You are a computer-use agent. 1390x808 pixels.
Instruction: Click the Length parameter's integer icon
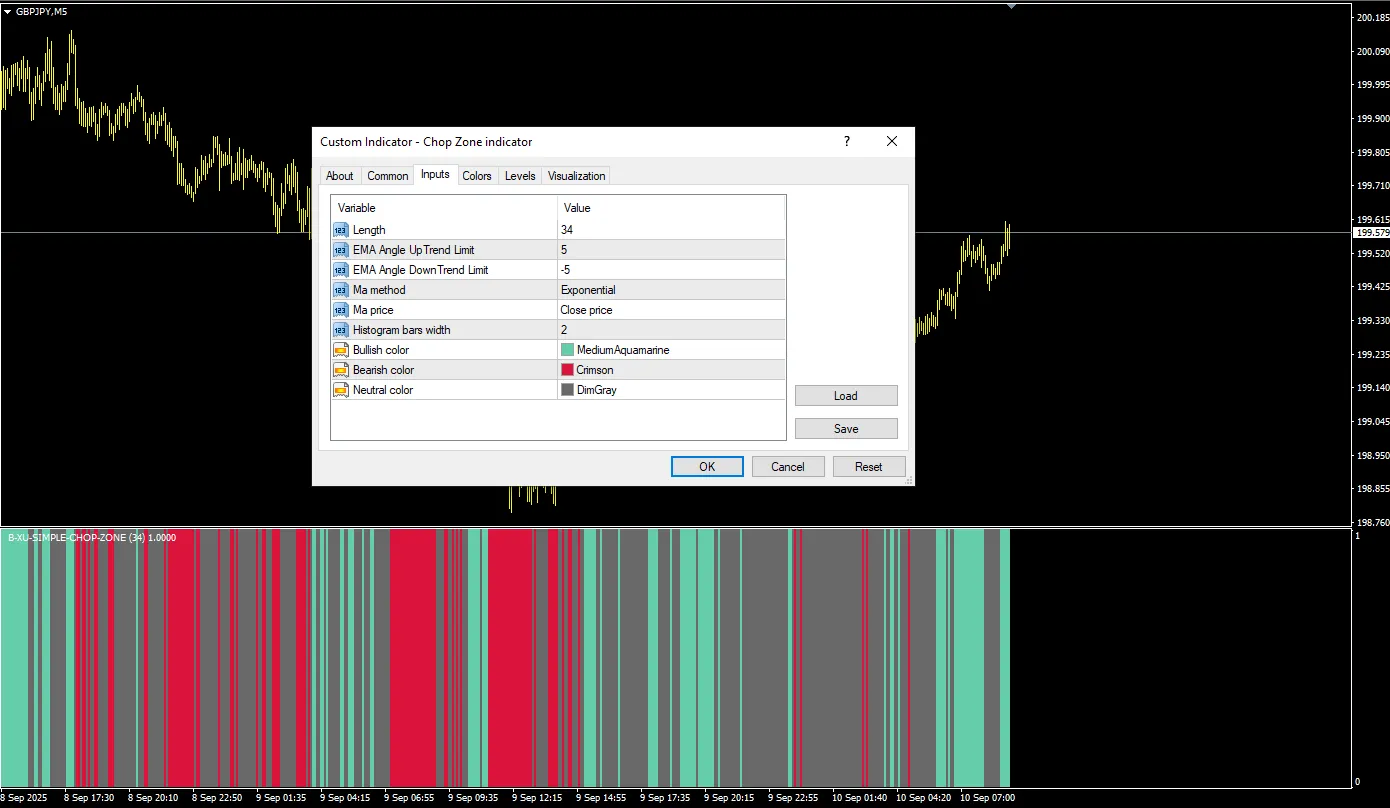[x=341, y=230]
